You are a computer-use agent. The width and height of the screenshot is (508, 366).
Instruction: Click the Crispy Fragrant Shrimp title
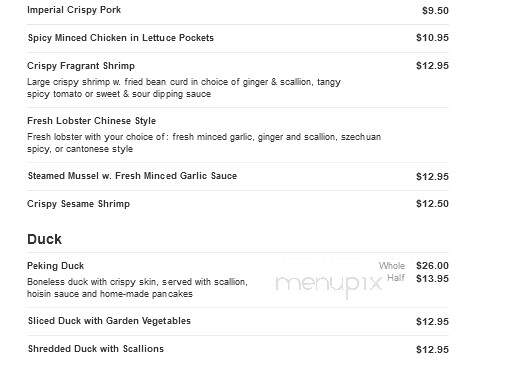[x=81, y=66]
